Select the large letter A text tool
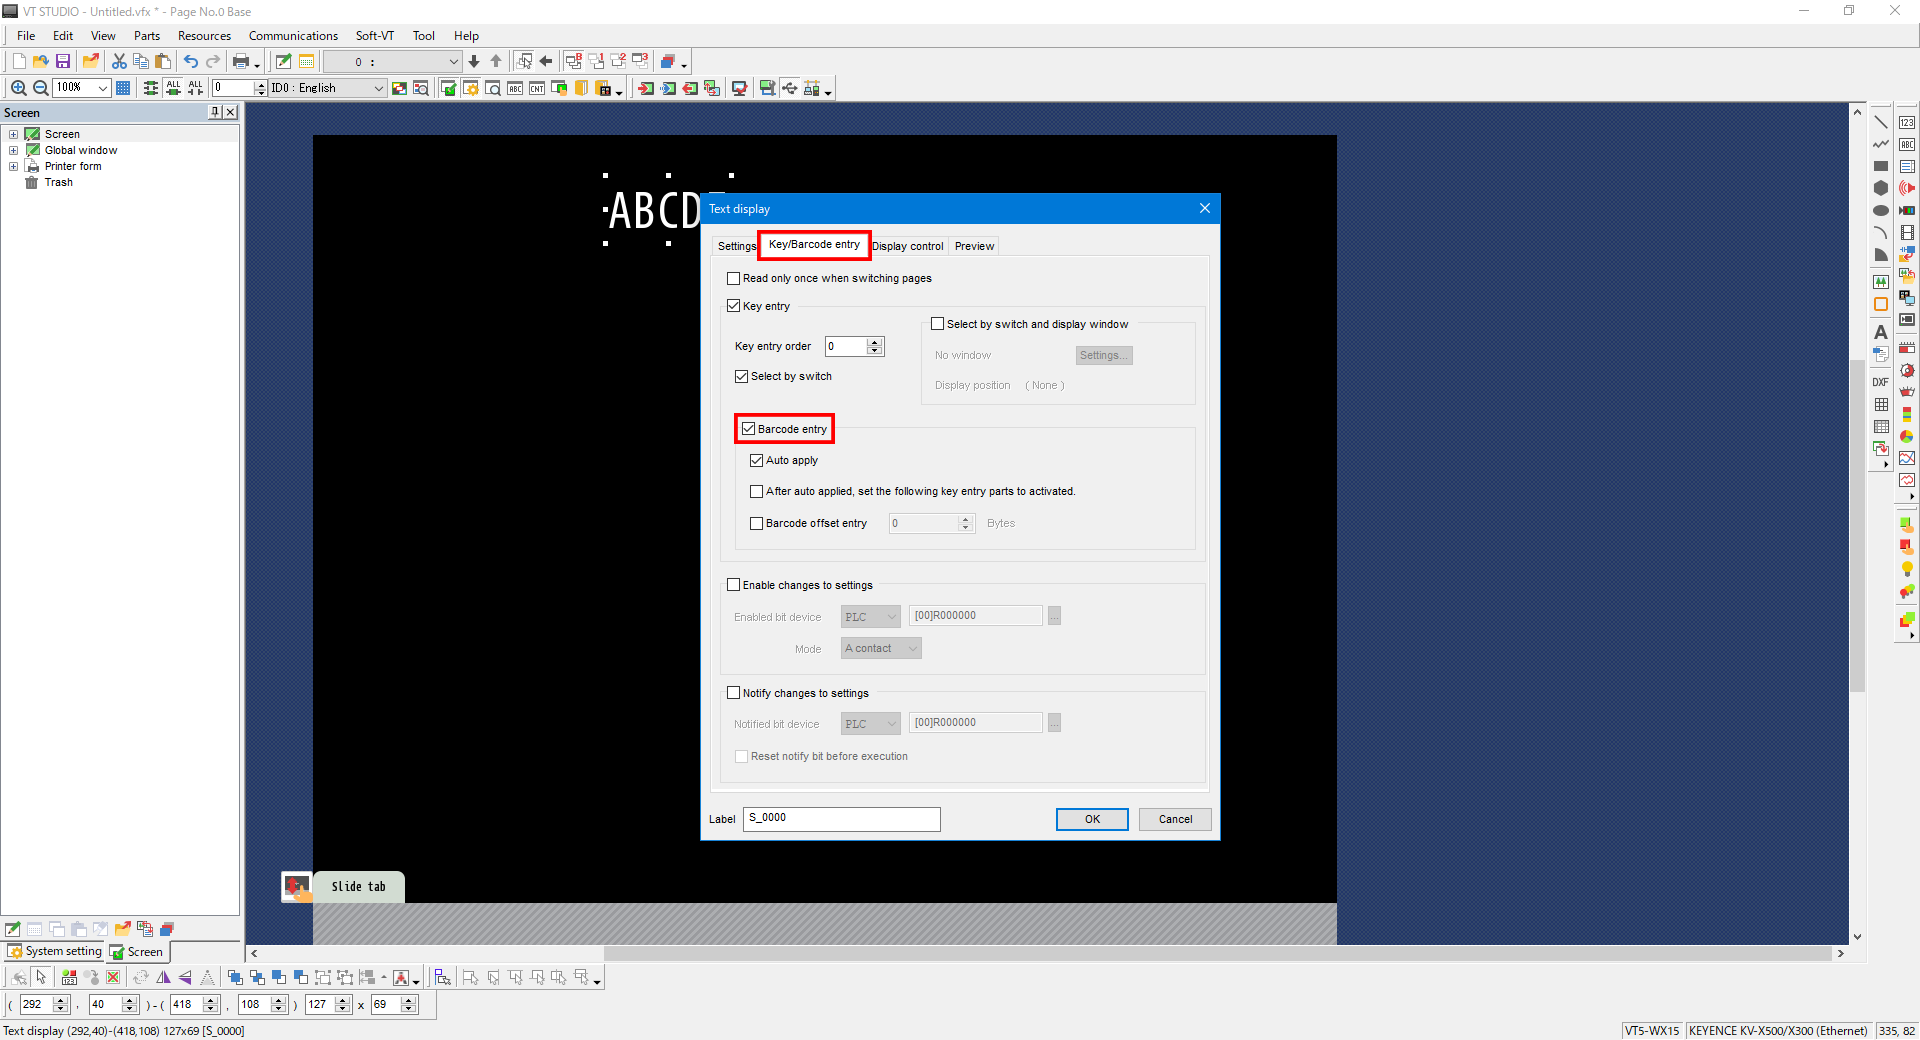1920x1040 pixels. [x=1881, y=332]
